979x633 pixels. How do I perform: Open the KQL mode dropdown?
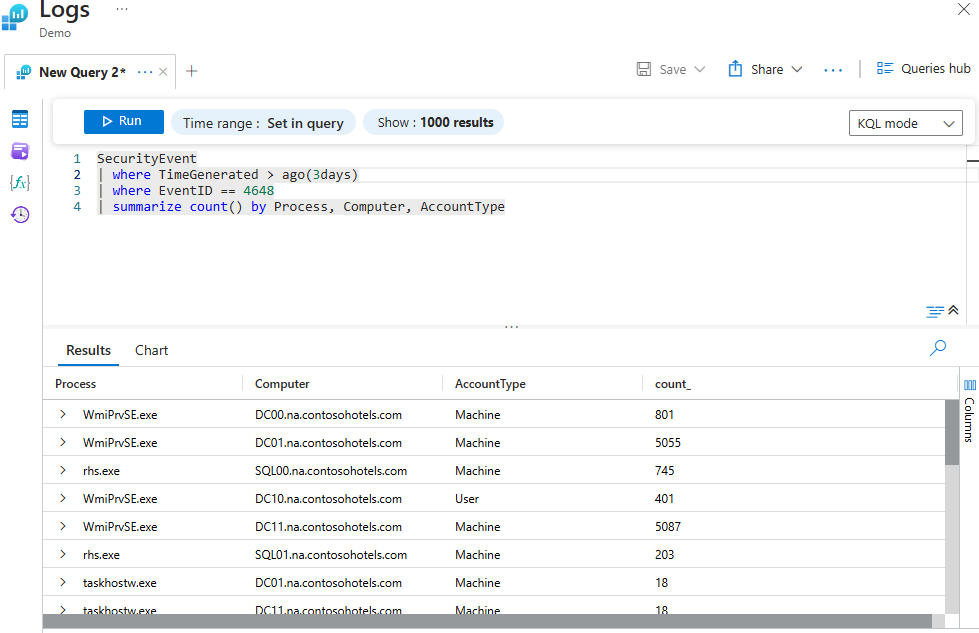coord(905,123)
